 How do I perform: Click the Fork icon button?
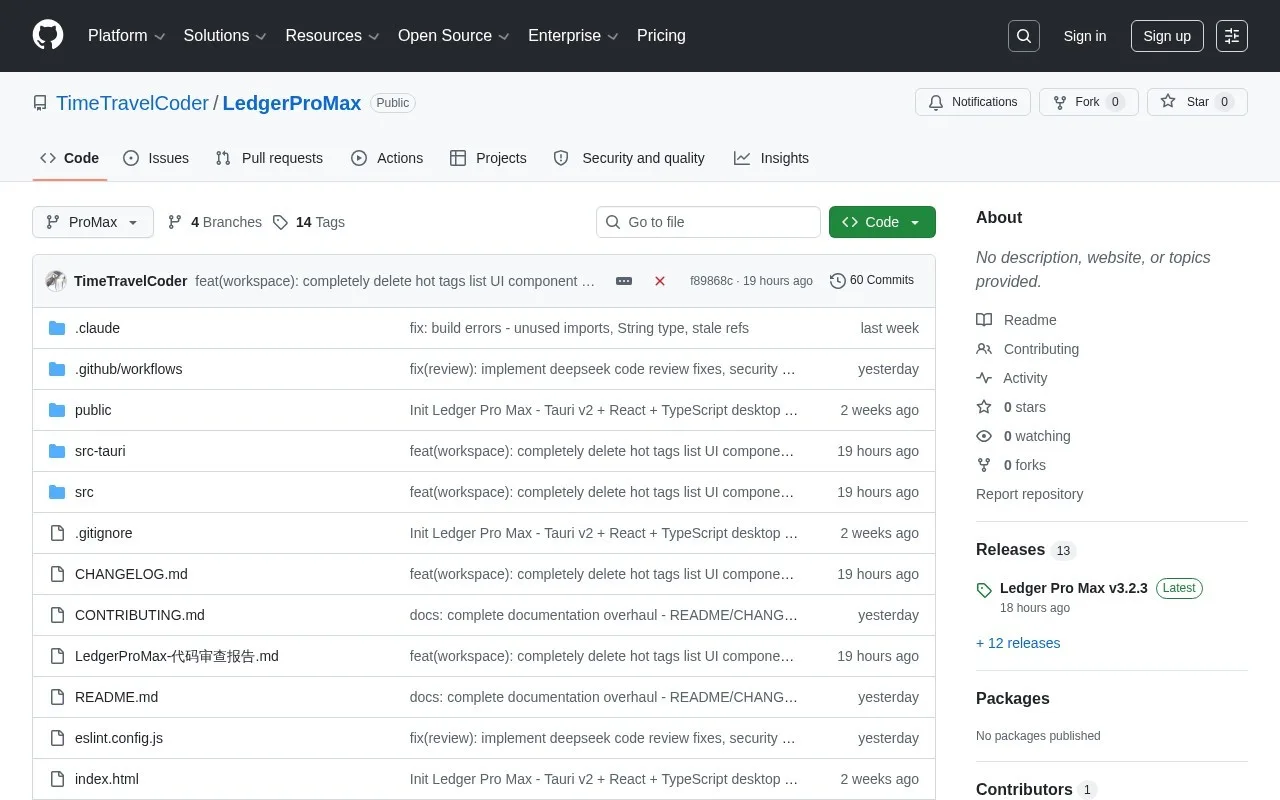point(1088,102)
